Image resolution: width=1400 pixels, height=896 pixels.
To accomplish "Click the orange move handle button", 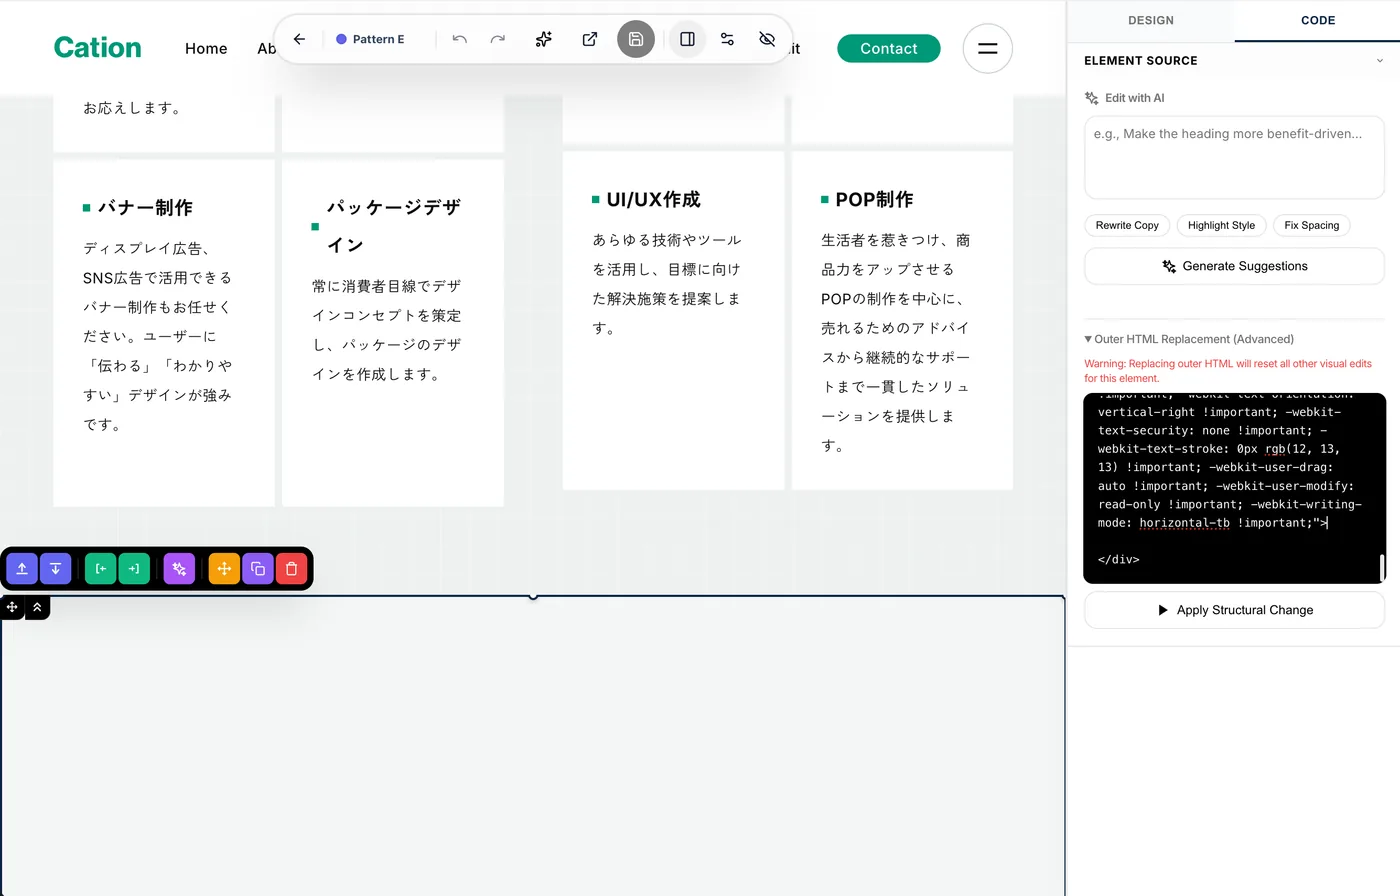I will [224, 568].
